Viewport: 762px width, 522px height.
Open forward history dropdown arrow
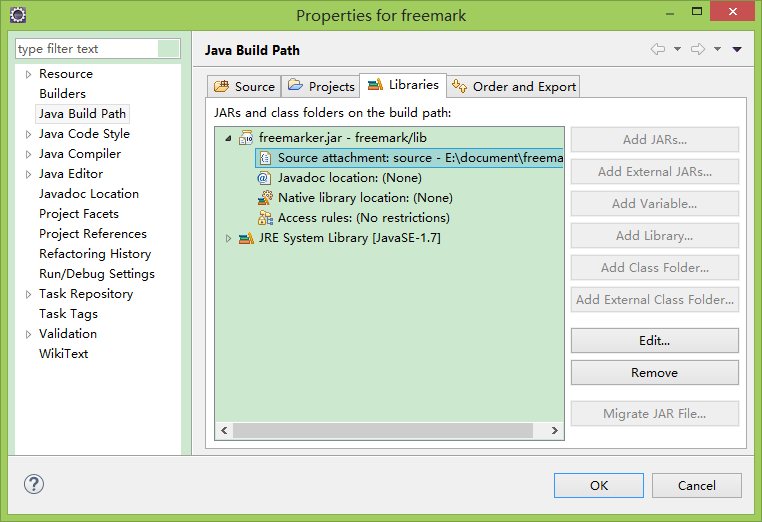717,49
